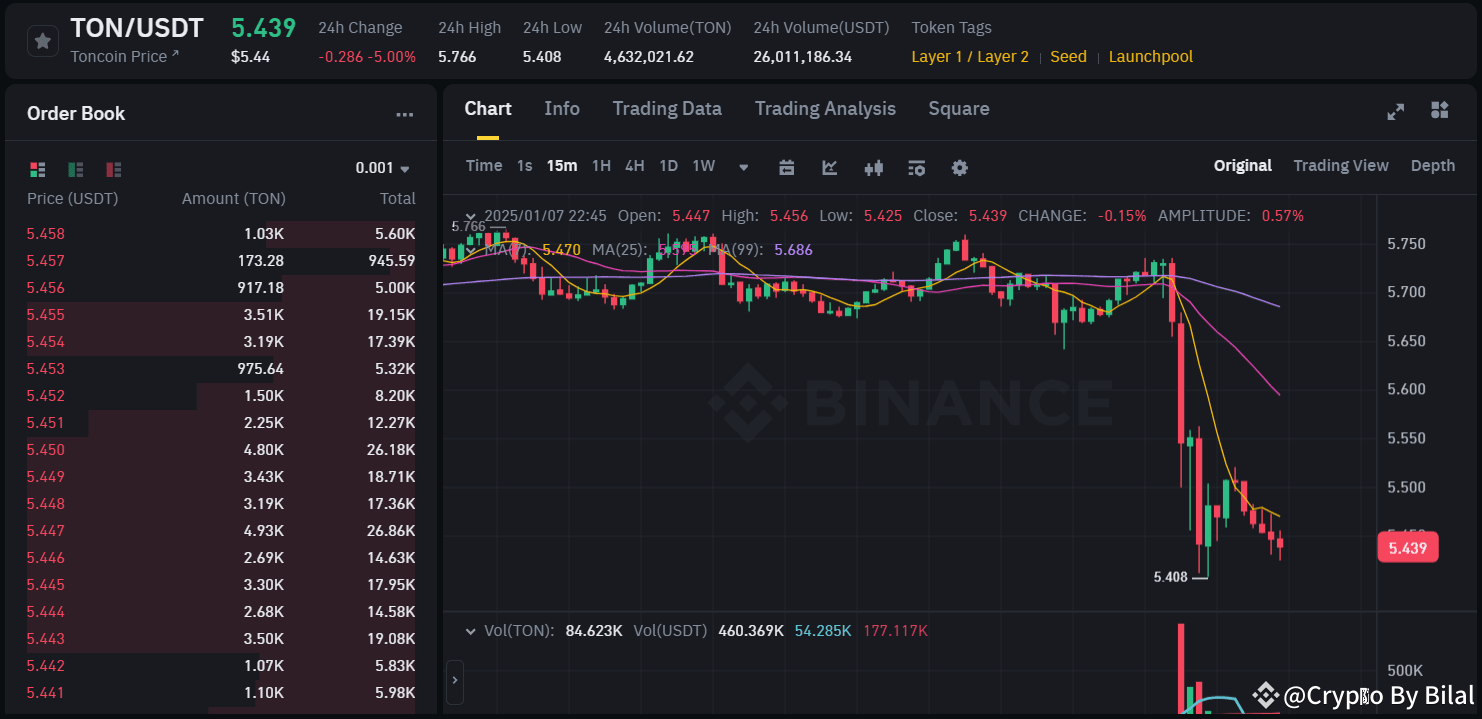Image resolution: width=1482 pixels, height=719 pixels.
Task: Select the sell-only order book view icon
Action: point(111,169)
